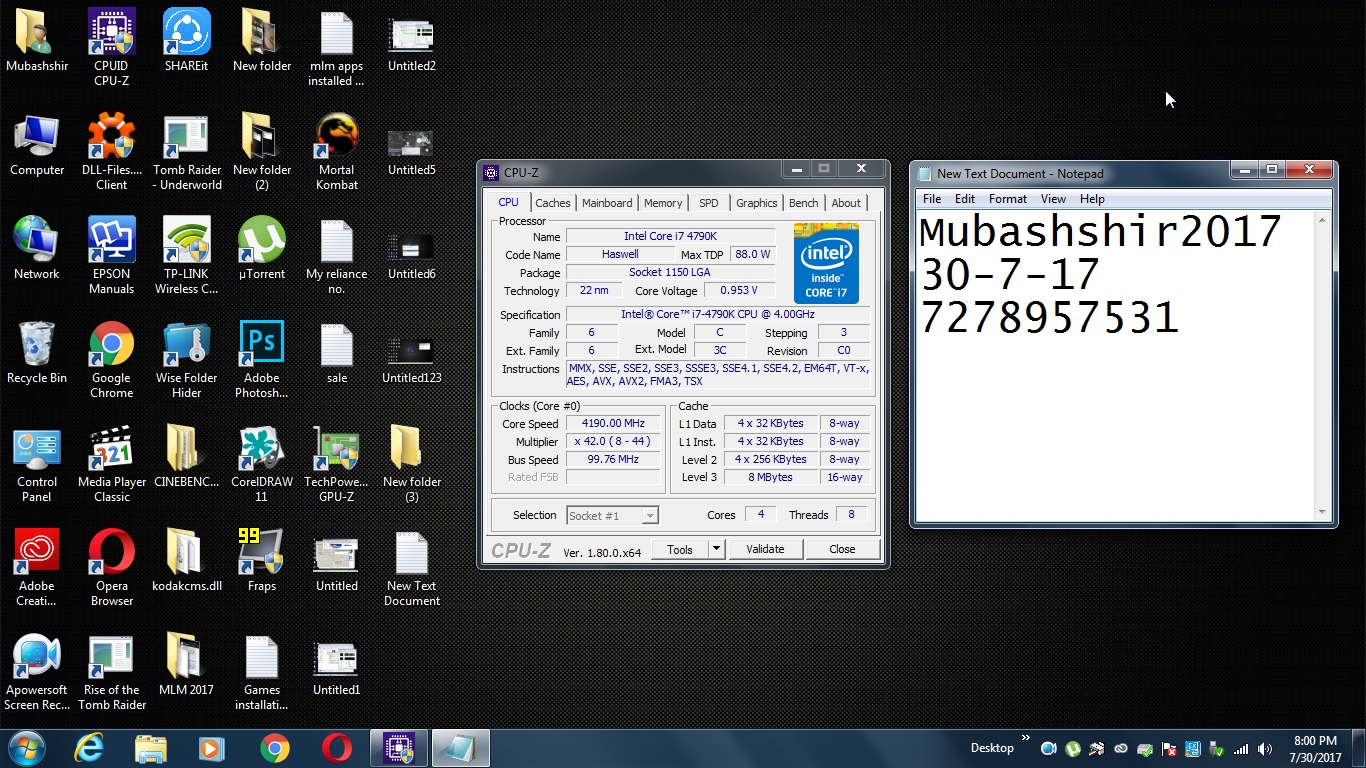Viewport: 1366px width, 768px height.
Task: Switch to the Mainboard tab in CPU-Z
Action: tap(607, 203)
